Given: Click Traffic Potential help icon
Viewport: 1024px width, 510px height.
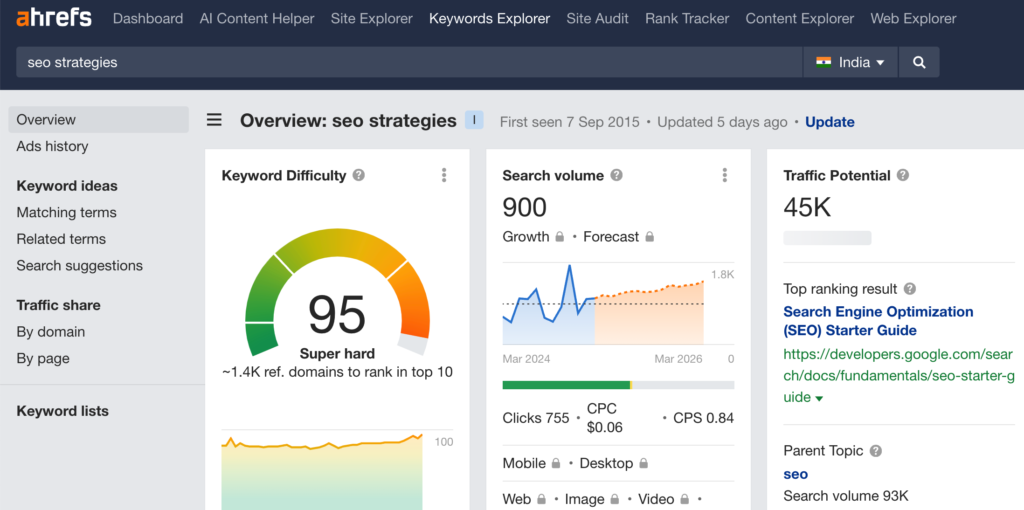Looking at the screenshot, I should pos(903,175).
